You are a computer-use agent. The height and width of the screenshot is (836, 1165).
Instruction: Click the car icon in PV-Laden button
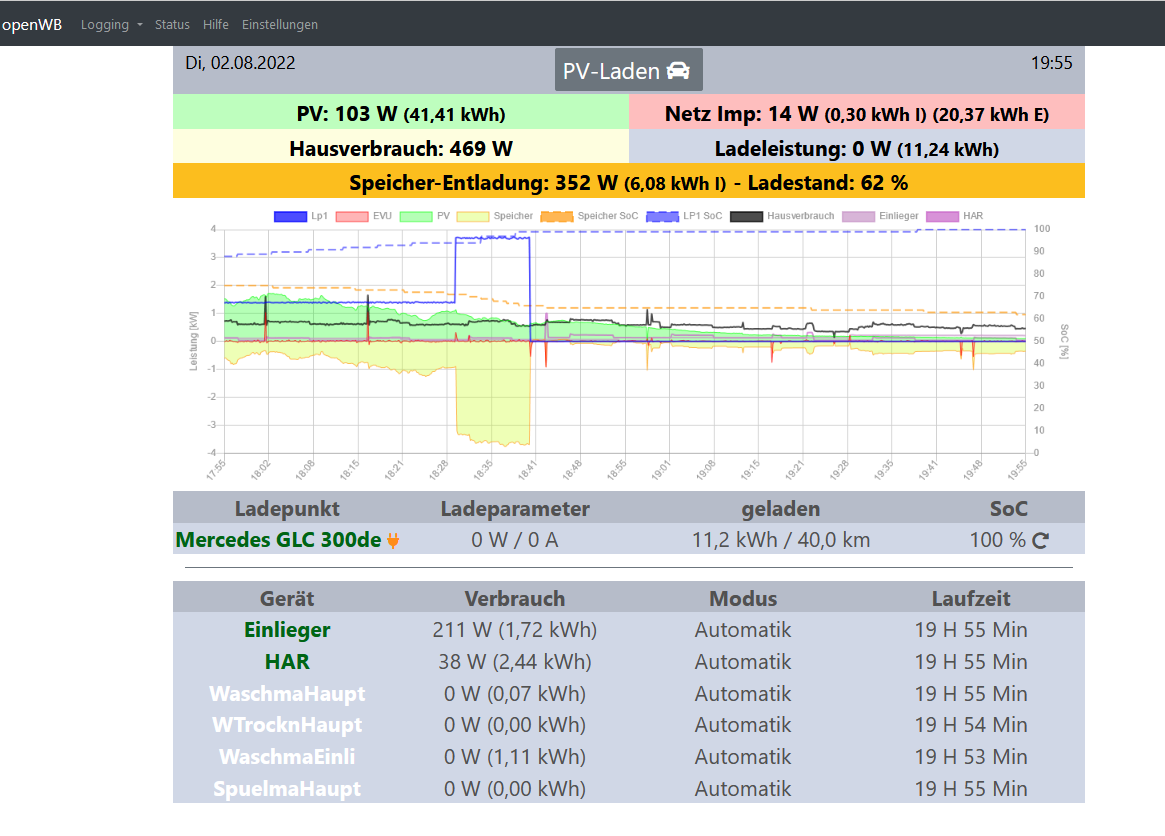click(x=678, y=71)
